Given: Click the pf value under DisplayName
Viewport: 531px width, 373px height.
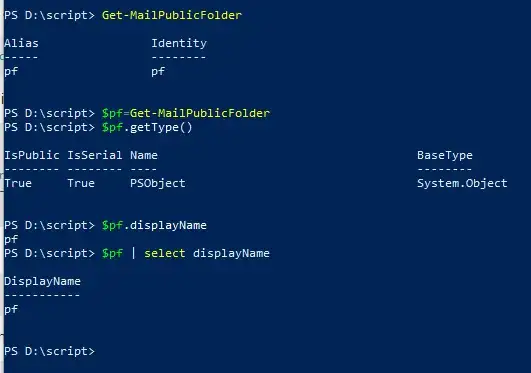Looking at the screenshot, I should coord(11,310).
